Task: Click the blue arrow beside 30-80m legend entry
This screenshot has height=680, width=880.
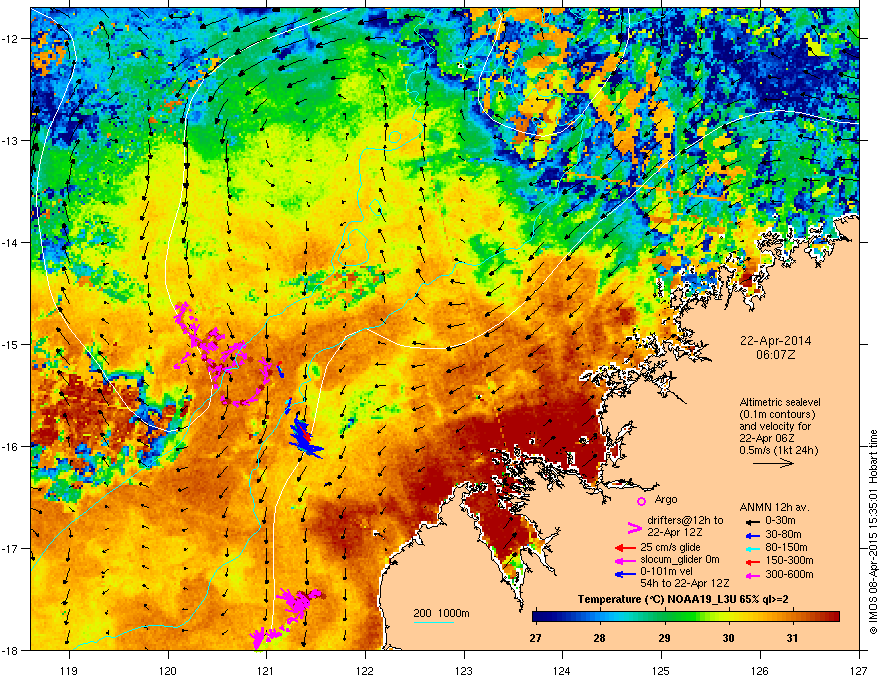Action: pos(752,535)
